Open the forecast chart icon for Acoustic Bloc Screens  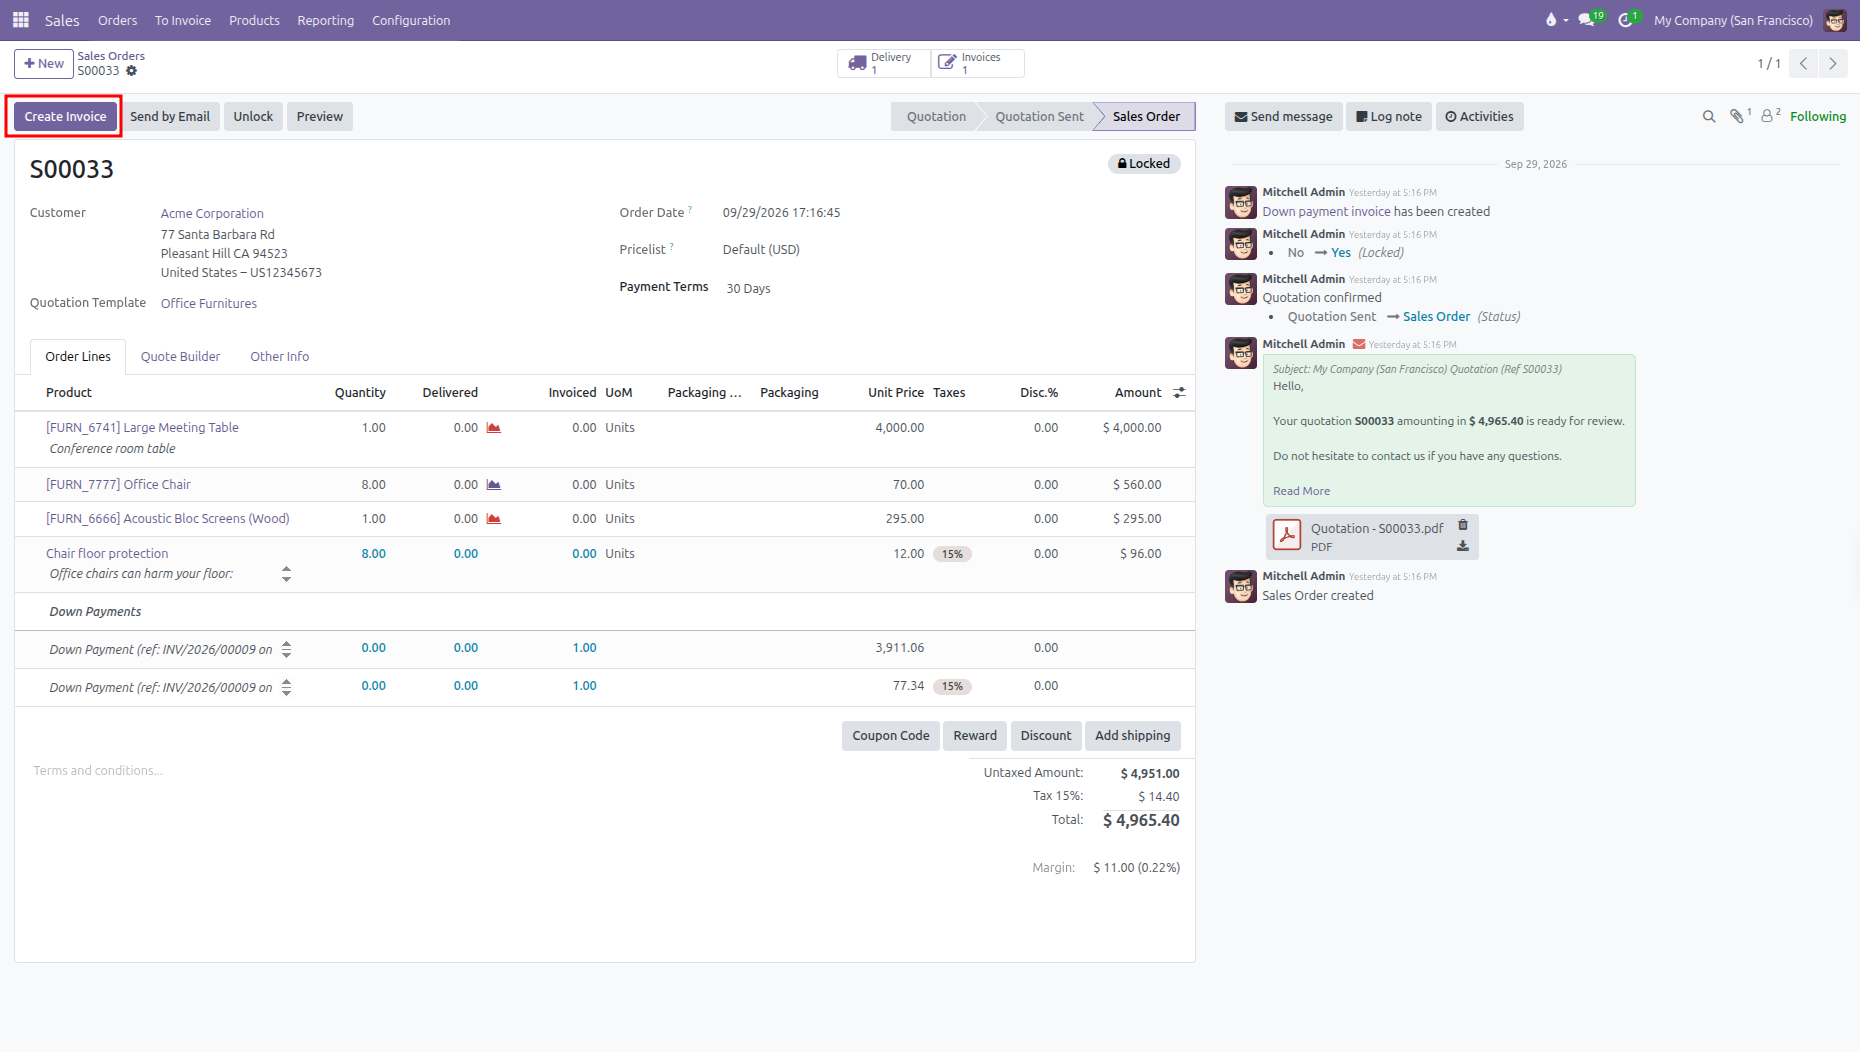(493, 519)
